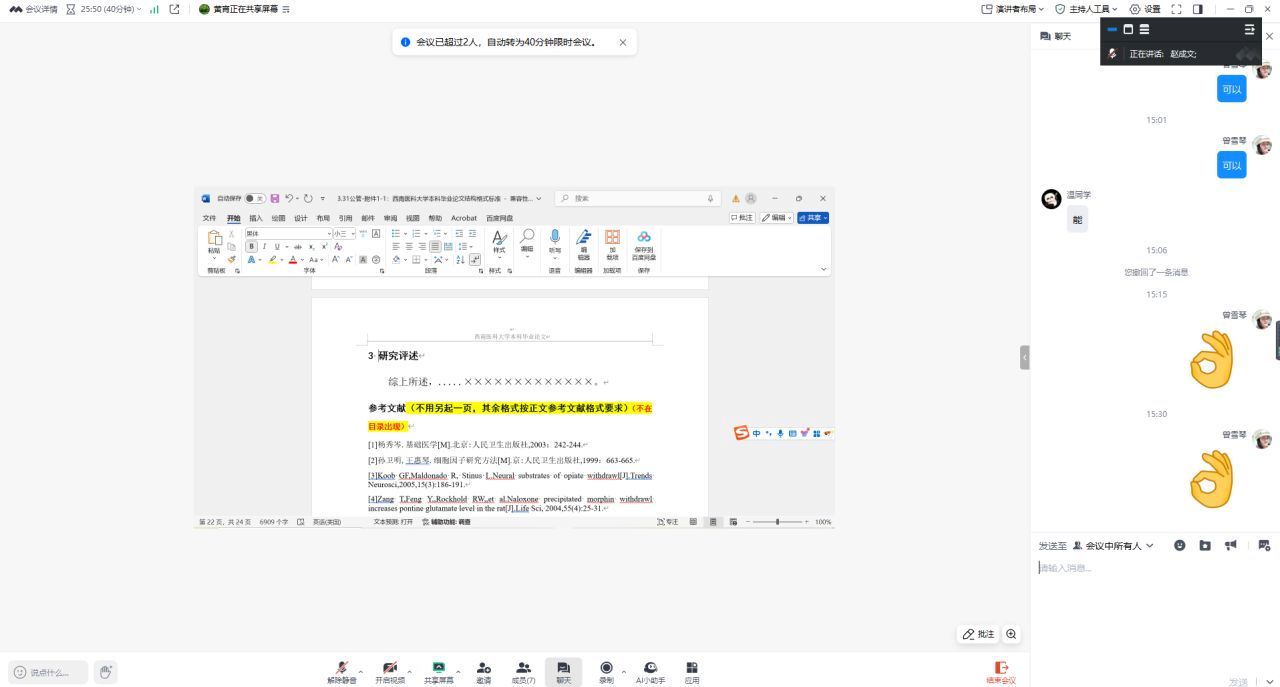This screenshot has width=1280, height=687.
Task: Toggle Underline (U) in Word ribbon
Action: (x=276, y=246)
